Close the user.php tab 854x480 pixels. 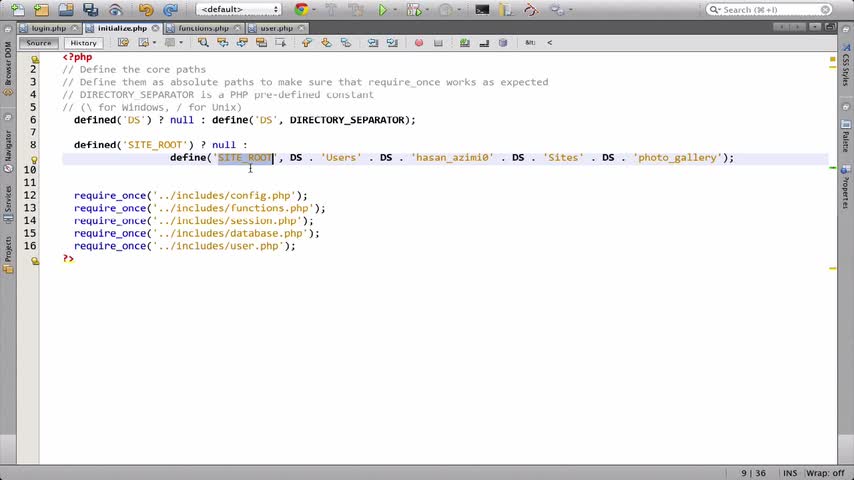click(x=301, y=28)
